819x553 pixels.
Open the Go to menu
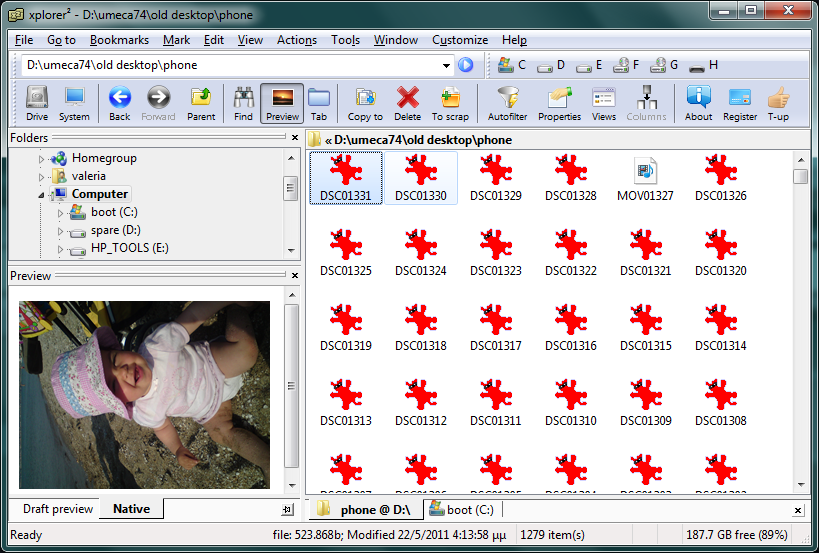pyautogui.click(x=61, y=40)
